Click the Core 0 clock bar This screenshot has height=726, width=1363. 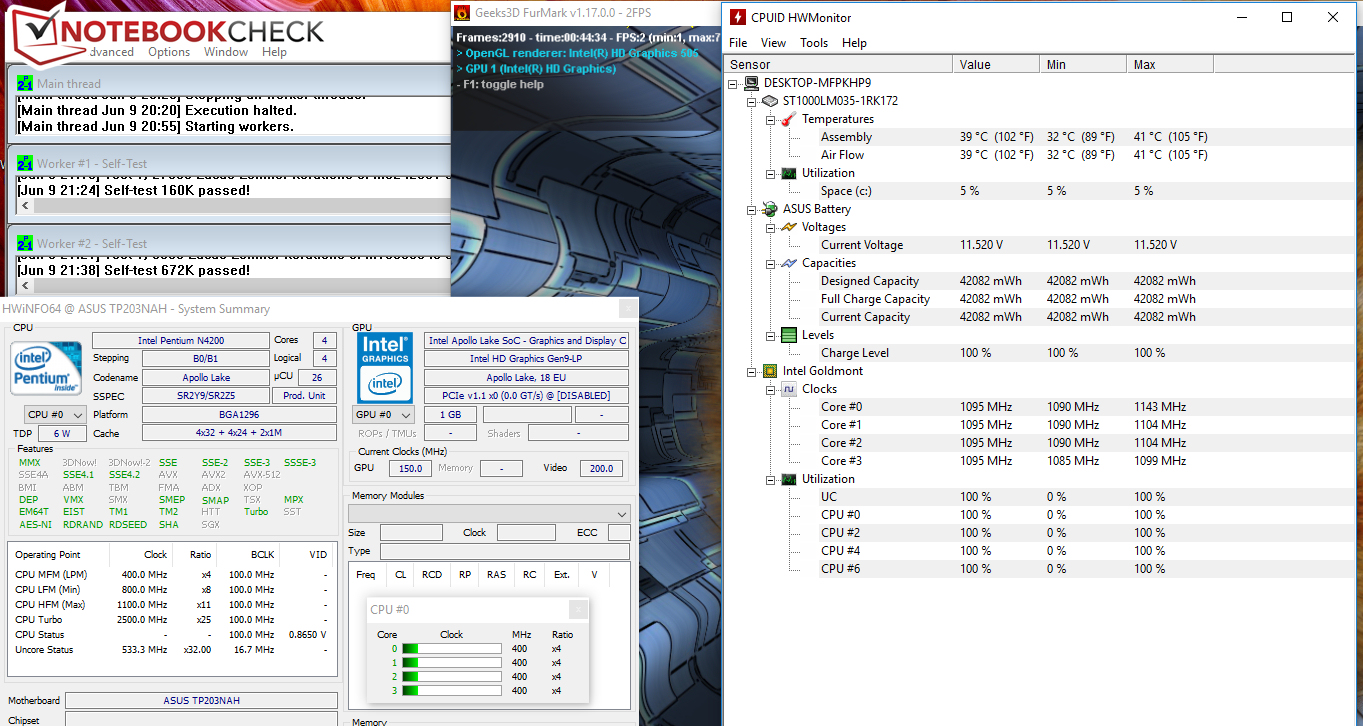point(451,649)
